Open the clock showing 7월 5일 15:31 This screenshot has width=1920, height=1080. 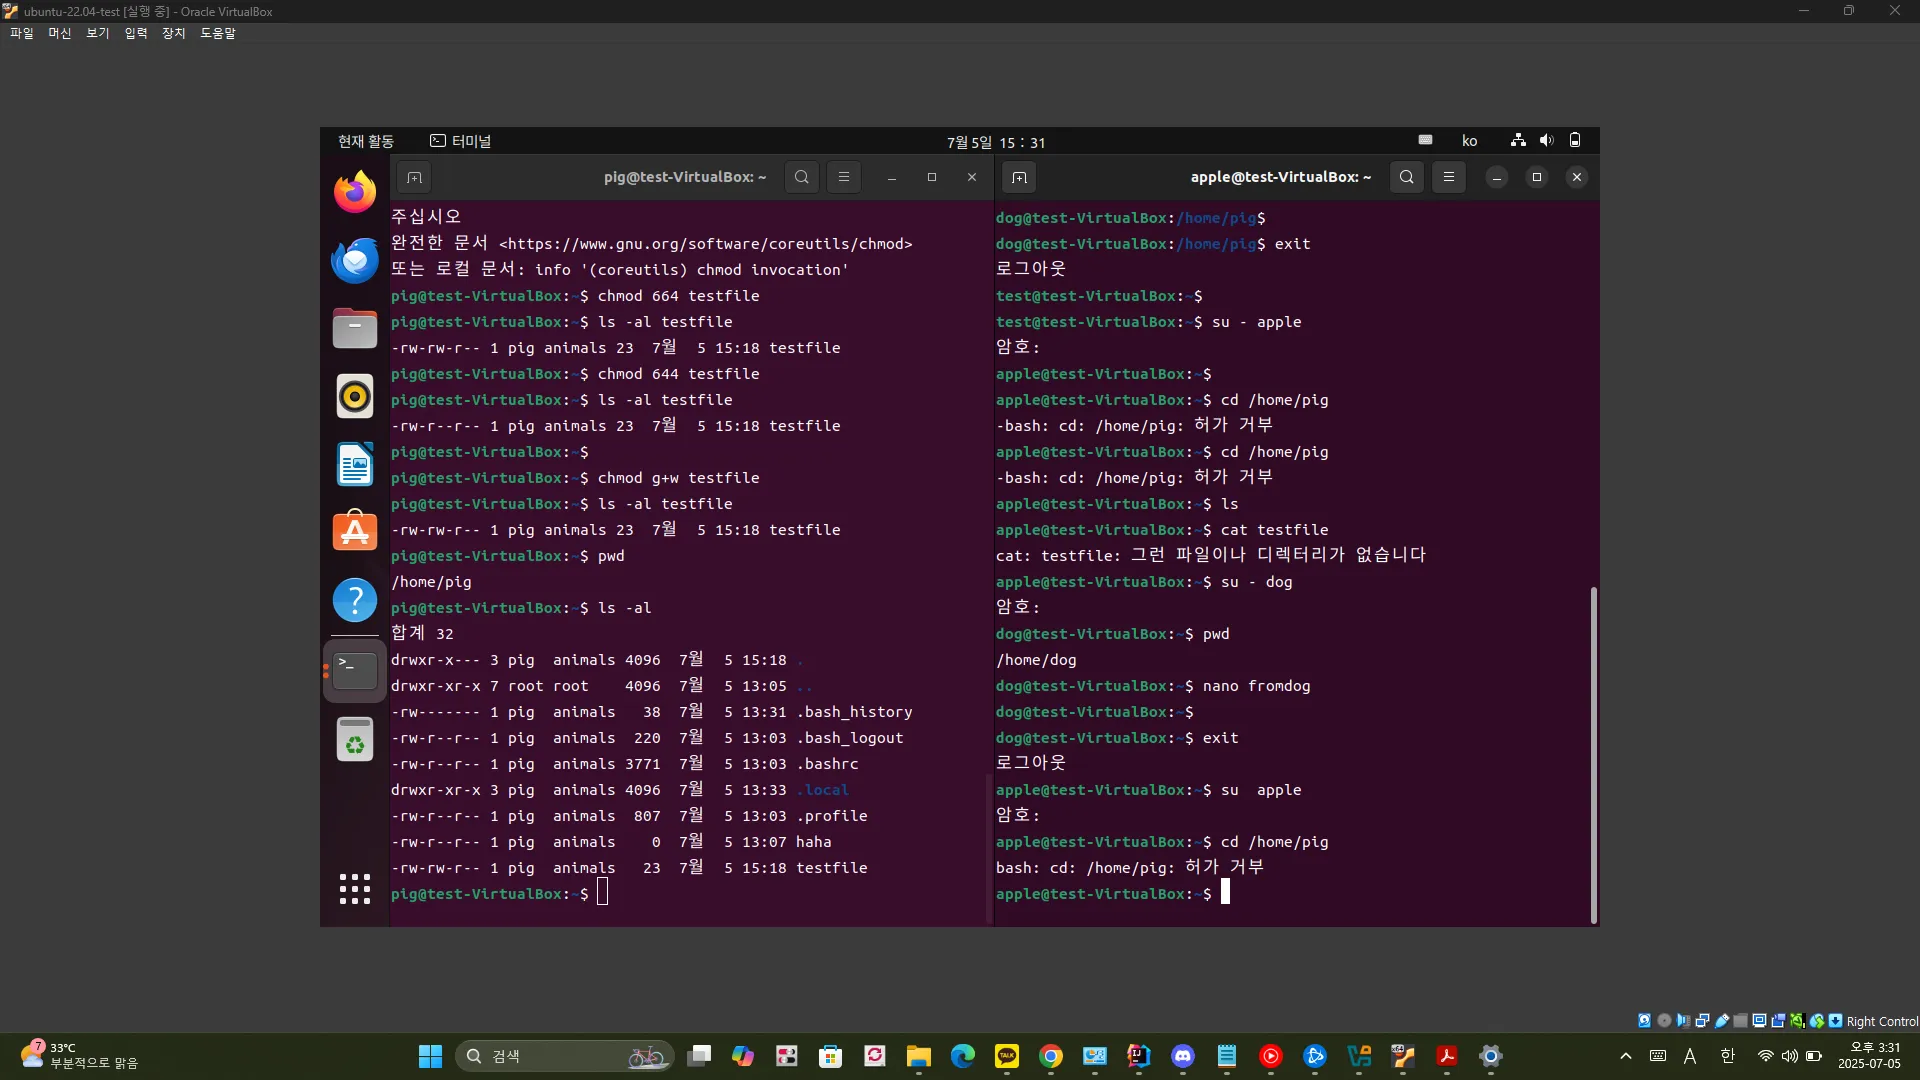click(996, 142)
